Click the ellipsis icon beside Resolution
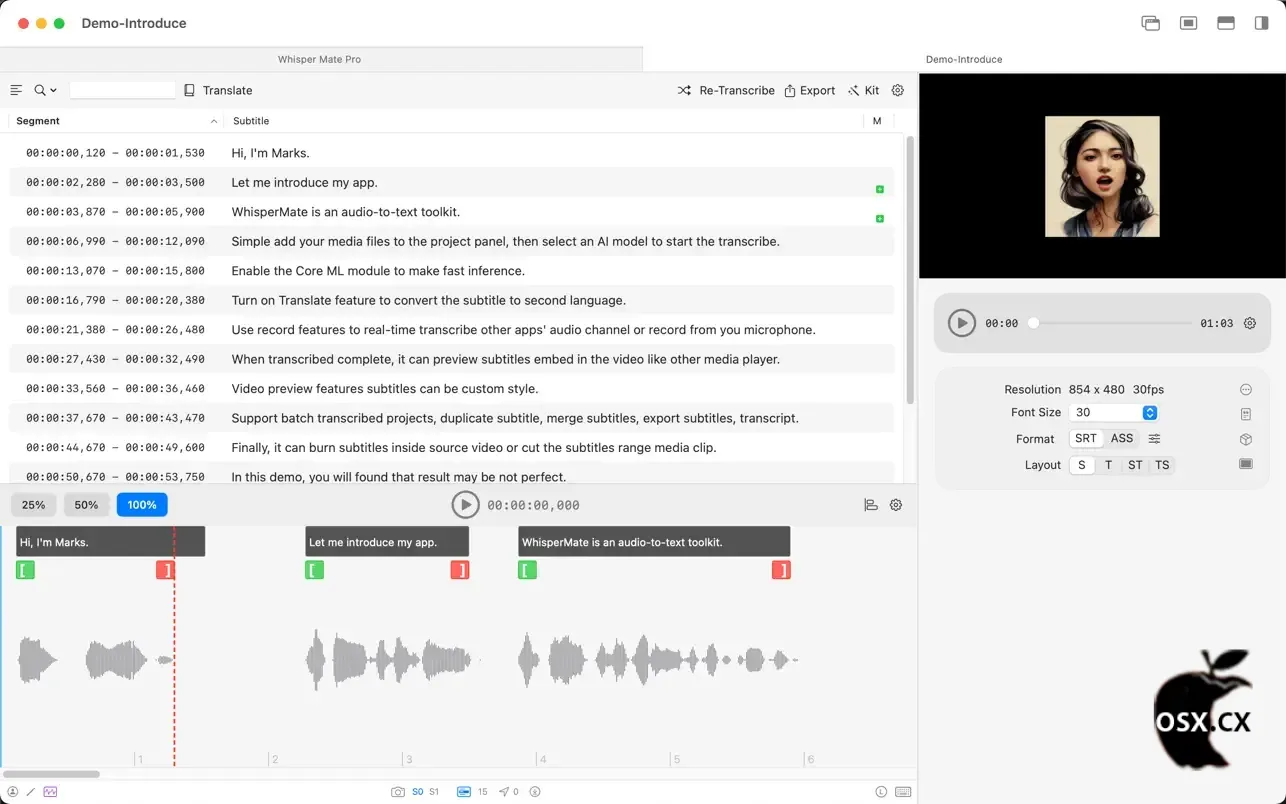The image size is (1286, 804). (1246, 390)
